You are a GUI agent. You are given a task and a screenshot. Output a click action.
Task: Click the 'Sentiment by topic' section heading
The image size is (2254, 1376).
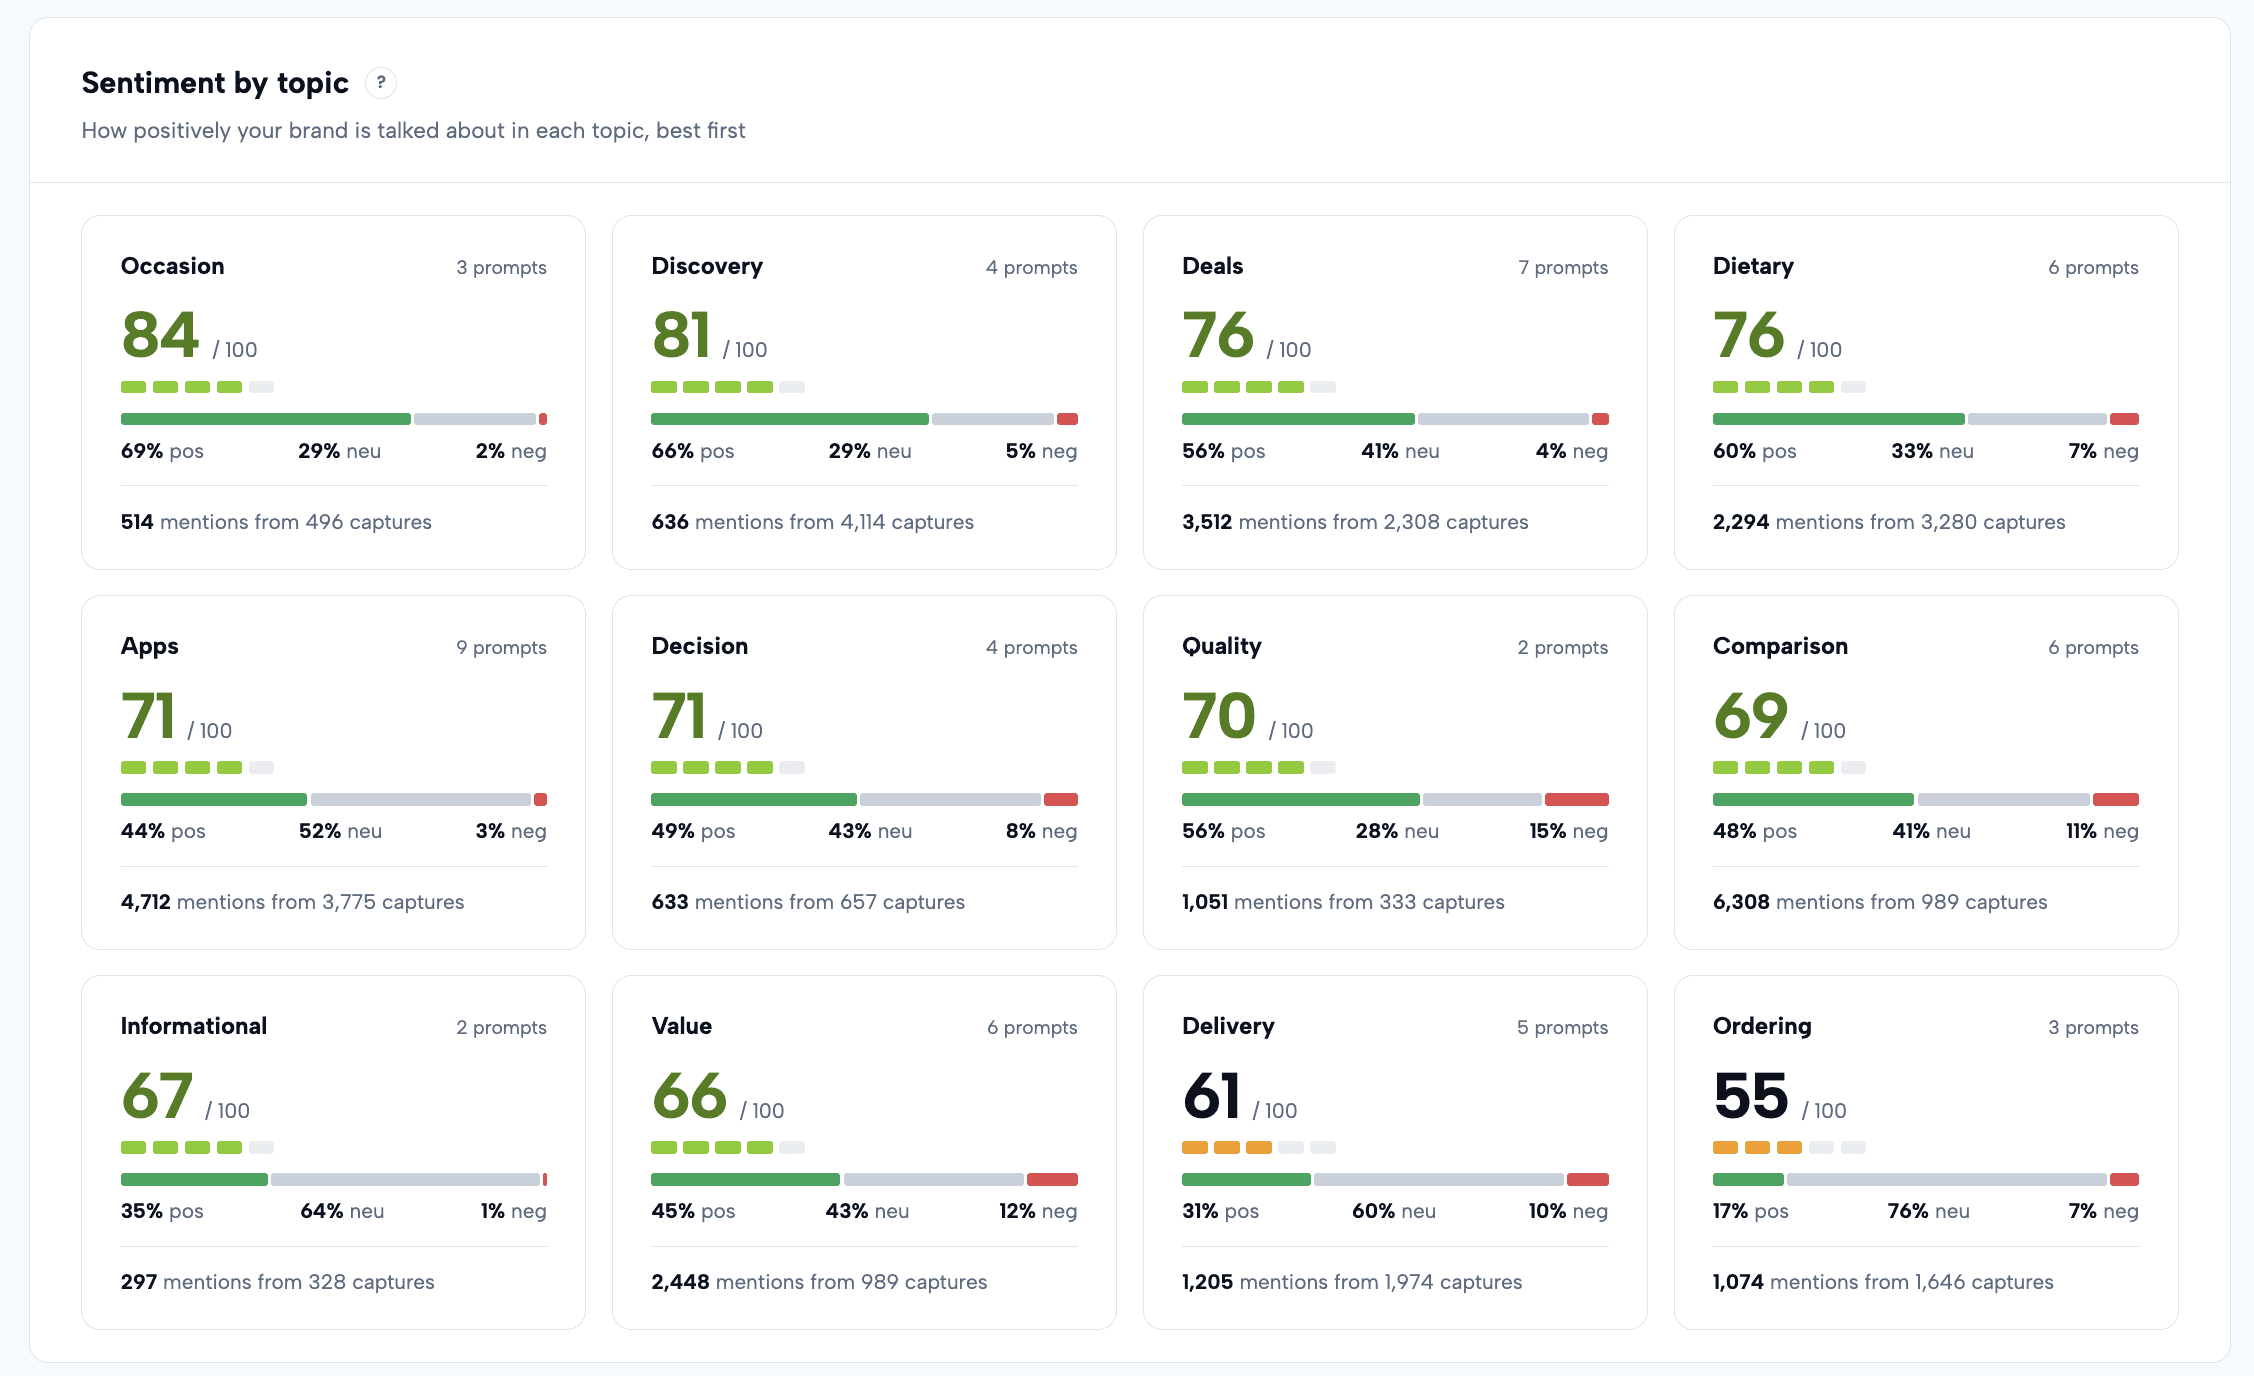pyautogui.click(x=215, y=83)
